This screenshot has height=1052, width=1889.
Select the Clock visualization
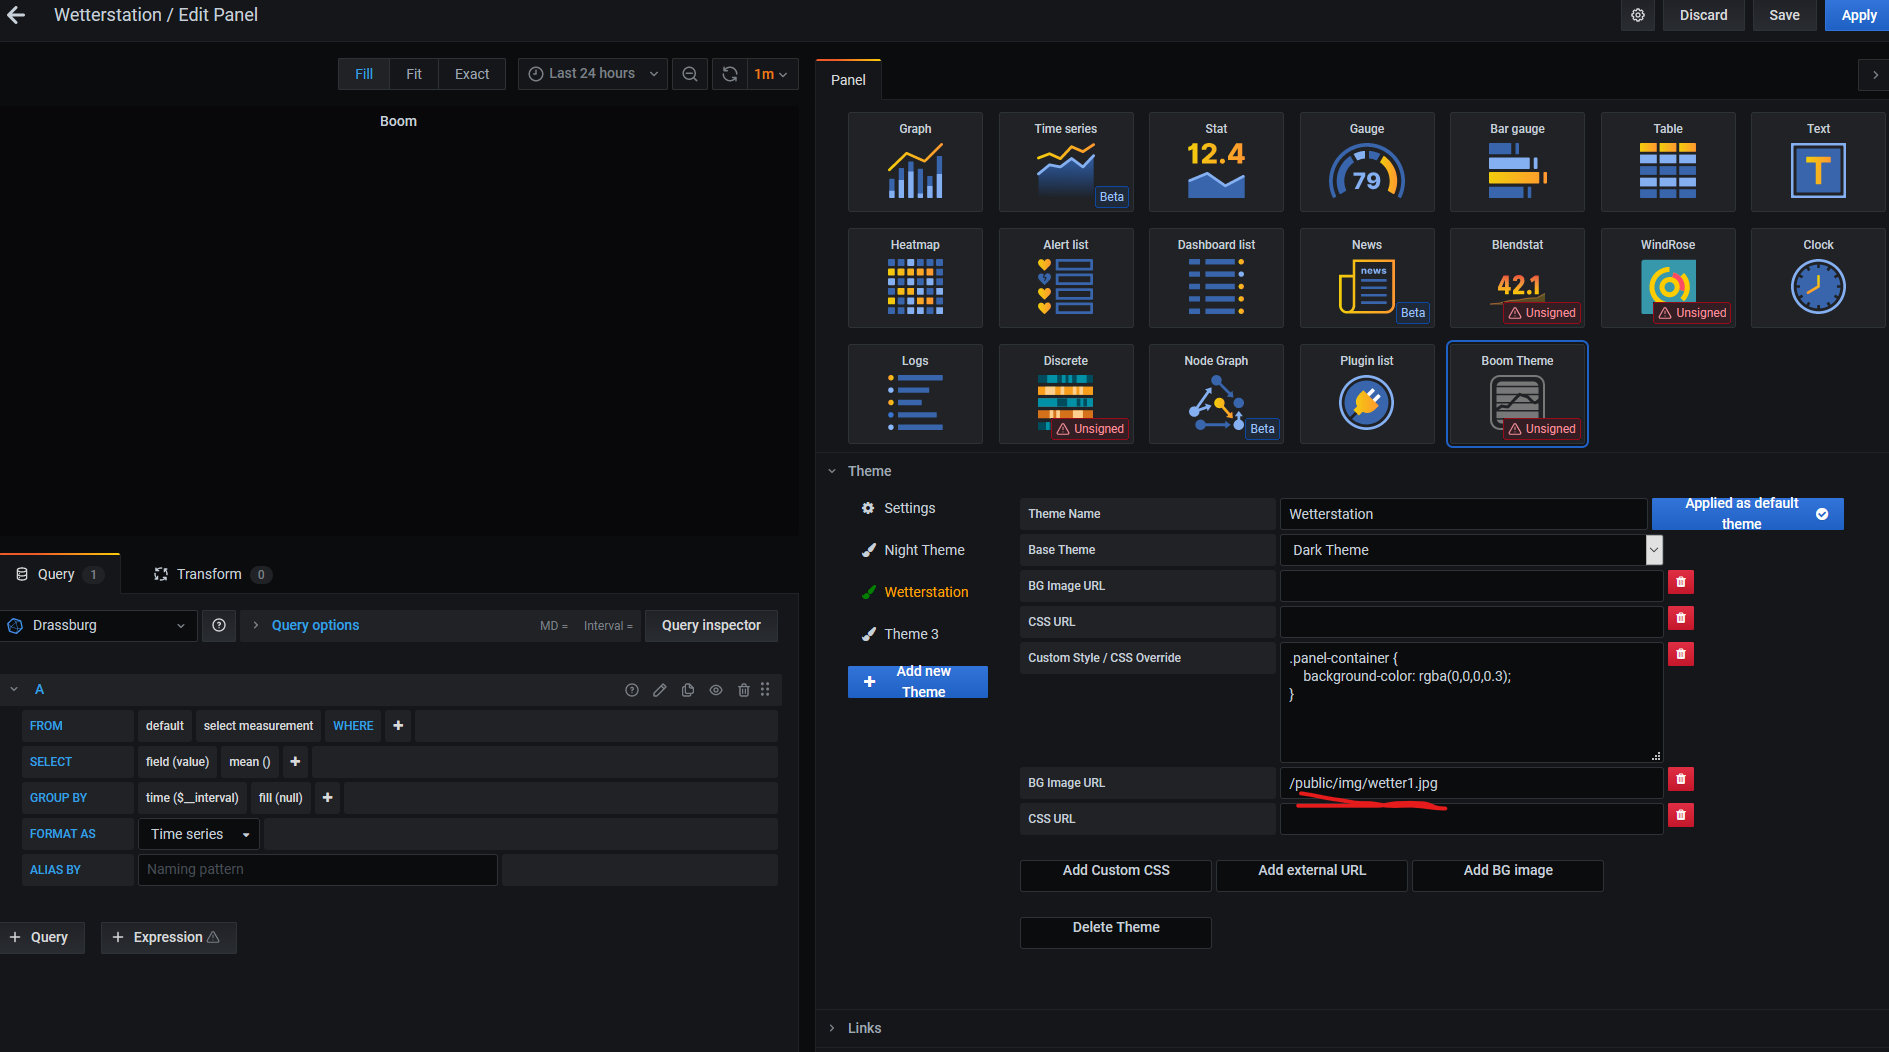coord(1818,278)
